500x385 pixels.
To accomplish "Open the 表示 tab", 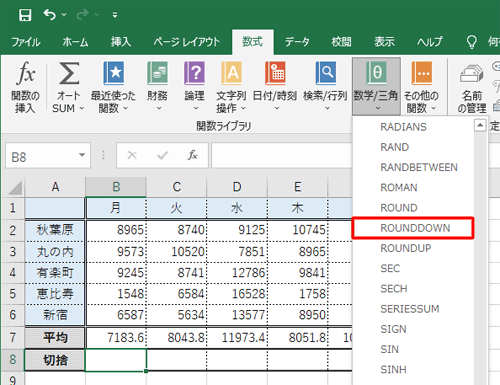I will [x=384, y=42].
